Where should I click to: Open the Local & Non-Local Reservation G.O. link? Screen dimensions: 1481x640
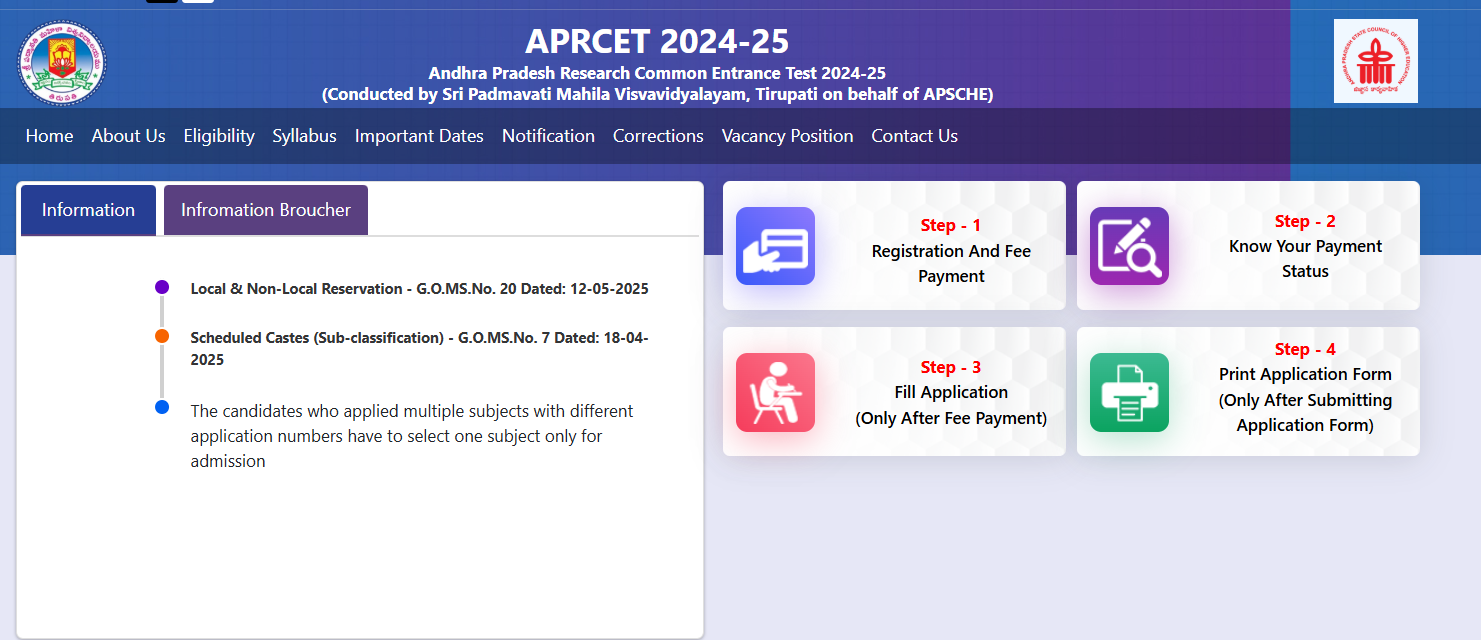point(420,288)
